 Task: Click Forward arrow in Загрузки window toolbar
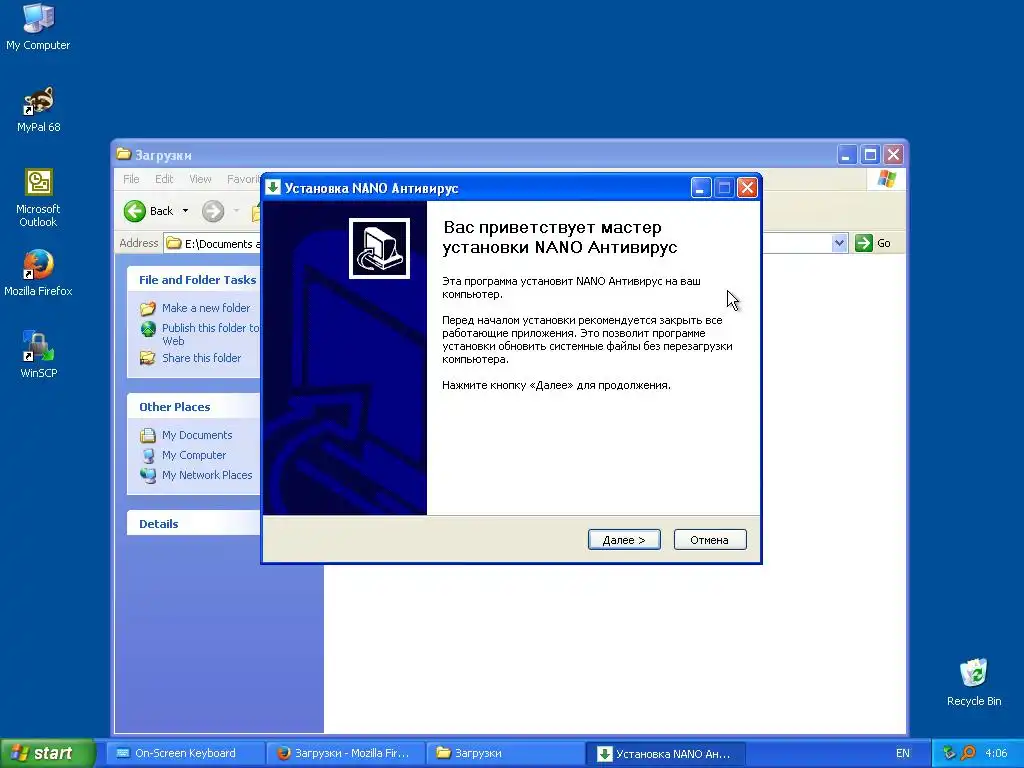(213, 211)
